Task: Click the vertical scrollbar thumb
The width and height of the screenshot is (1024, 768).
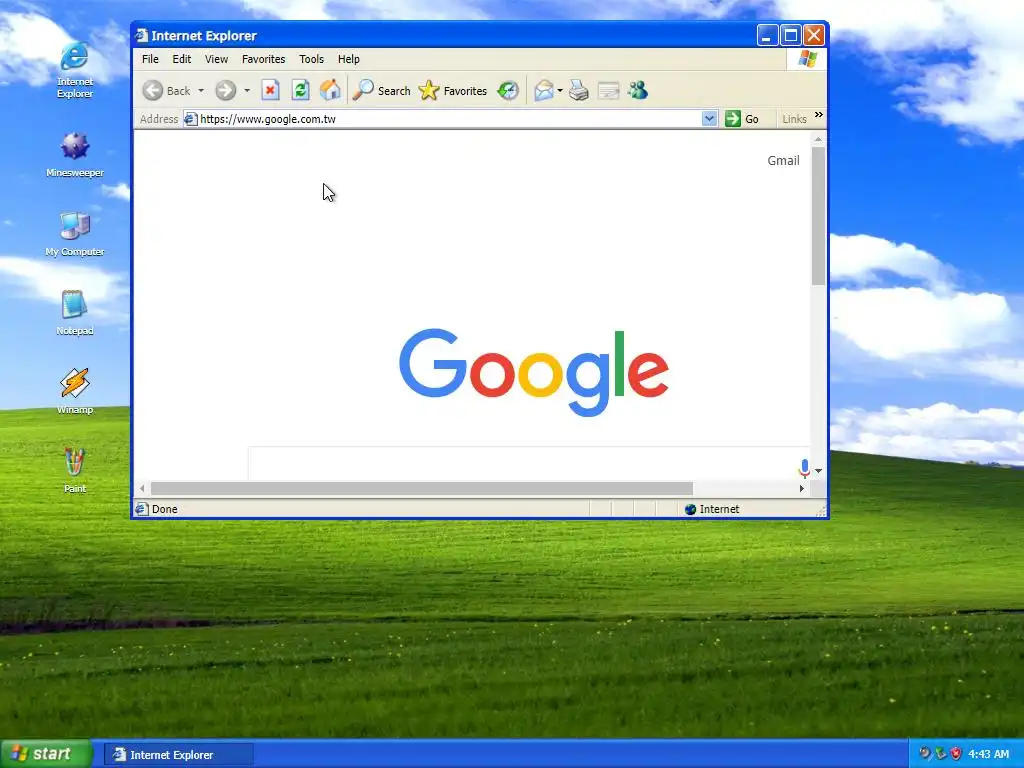Action: pyautogui.click(x=818, y=216)
